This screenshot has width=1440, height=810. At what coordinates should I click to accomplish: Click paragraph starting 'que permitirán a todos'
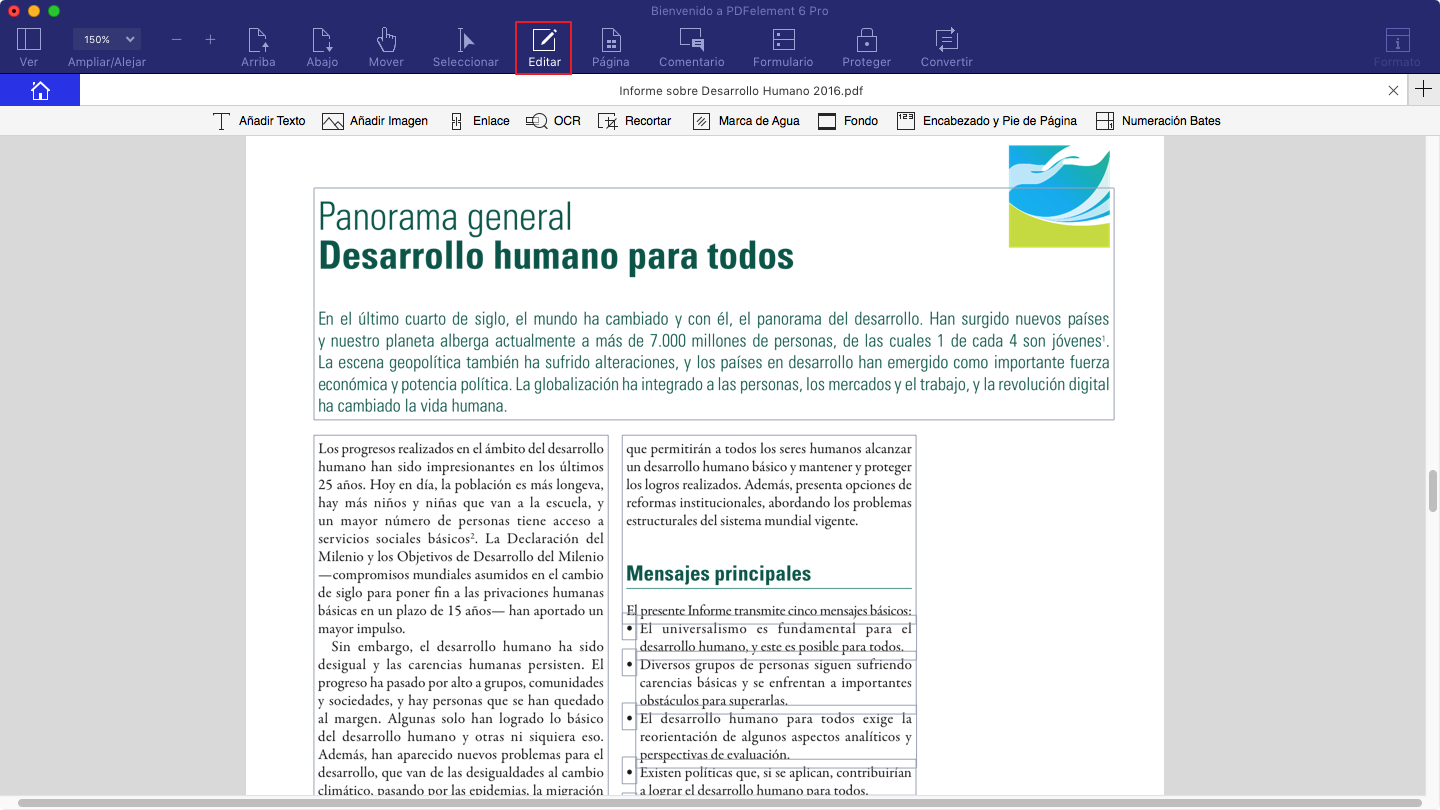(769, 485)
